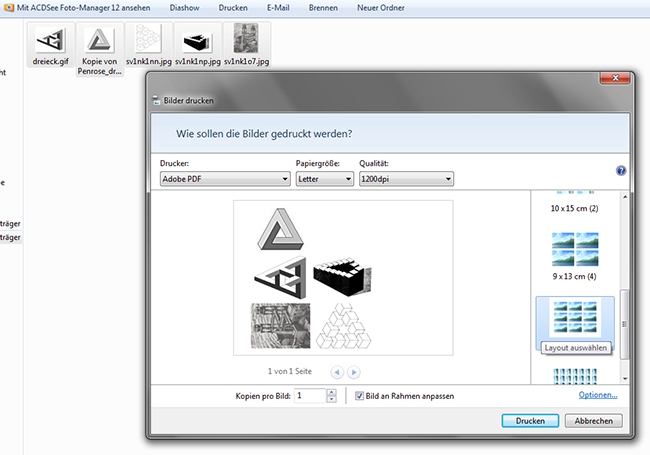
Task: Select the sv1nk1np.jpg file thumbnail
Action: [x=197, y=44]
